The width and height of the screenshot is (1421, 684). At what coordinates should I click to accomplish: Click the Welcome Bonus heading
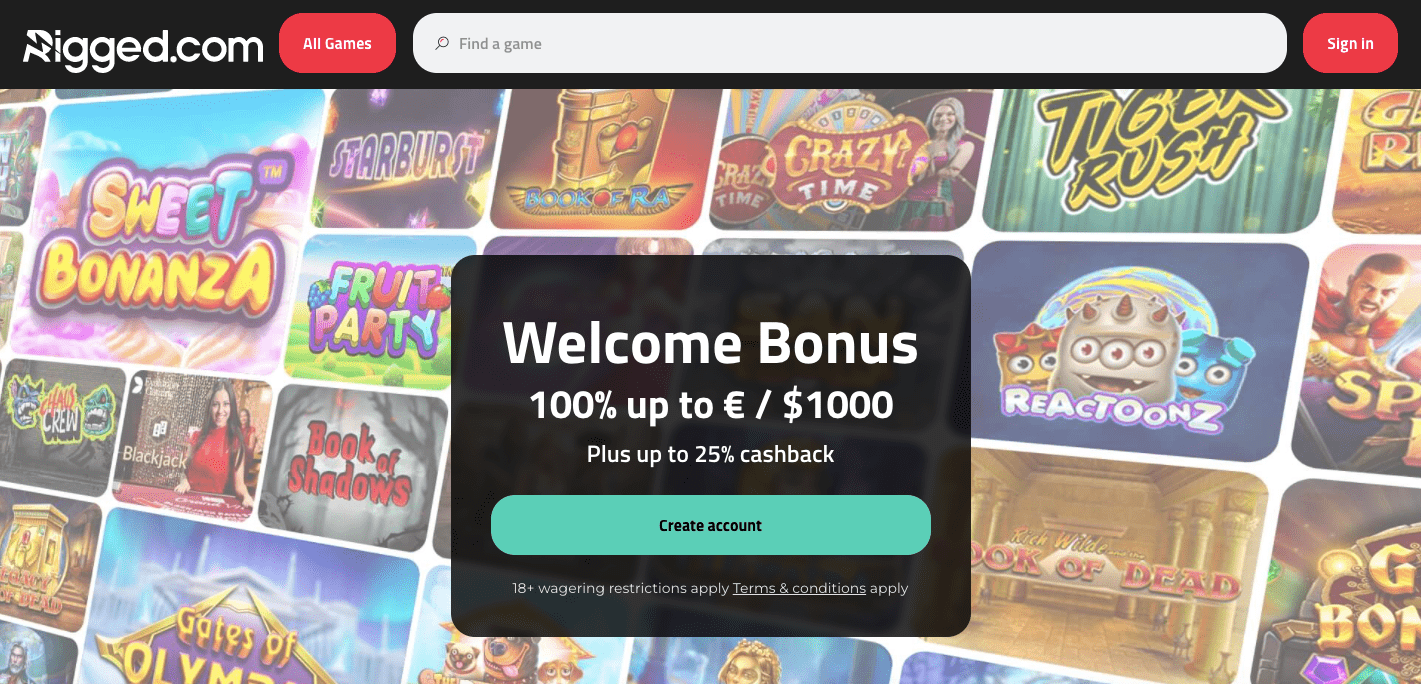click(710, 343)
